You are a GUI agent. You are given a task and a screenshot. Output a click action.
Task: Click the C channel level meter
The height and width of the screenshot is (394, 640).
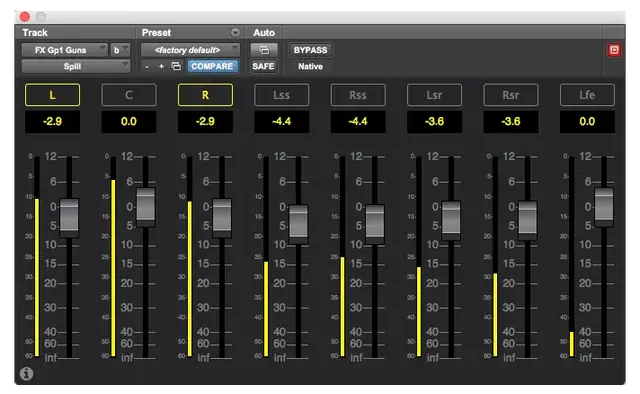113,257
